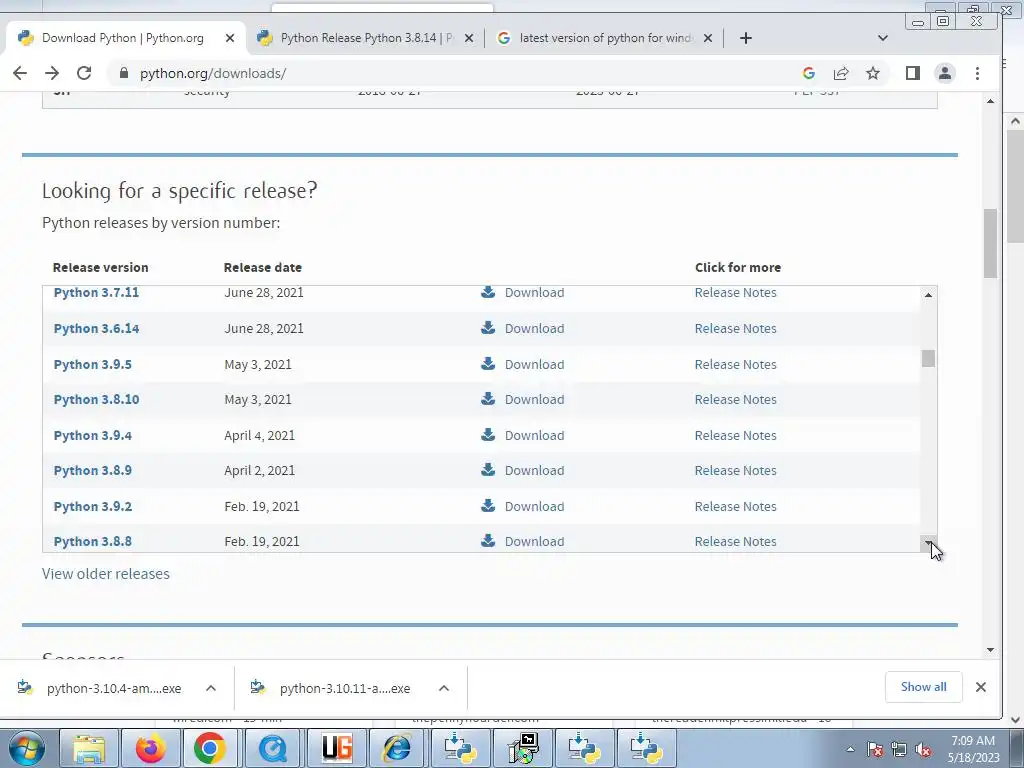Image resolution: width=1024 pixels, height=768 pixels.
Task: Click the Download link for Python 3.8.10
Action: (x=534, y=400)
